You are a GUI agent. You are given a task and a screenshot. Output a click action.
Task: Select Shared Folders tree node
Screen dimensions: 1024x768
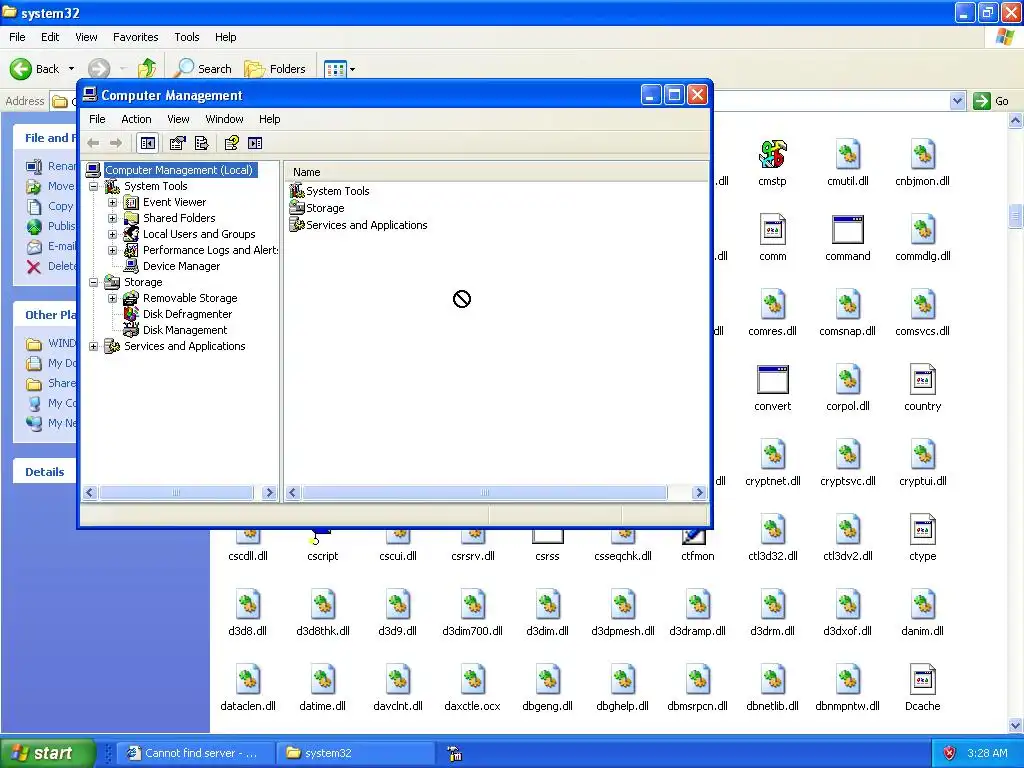tap(179, 218)
